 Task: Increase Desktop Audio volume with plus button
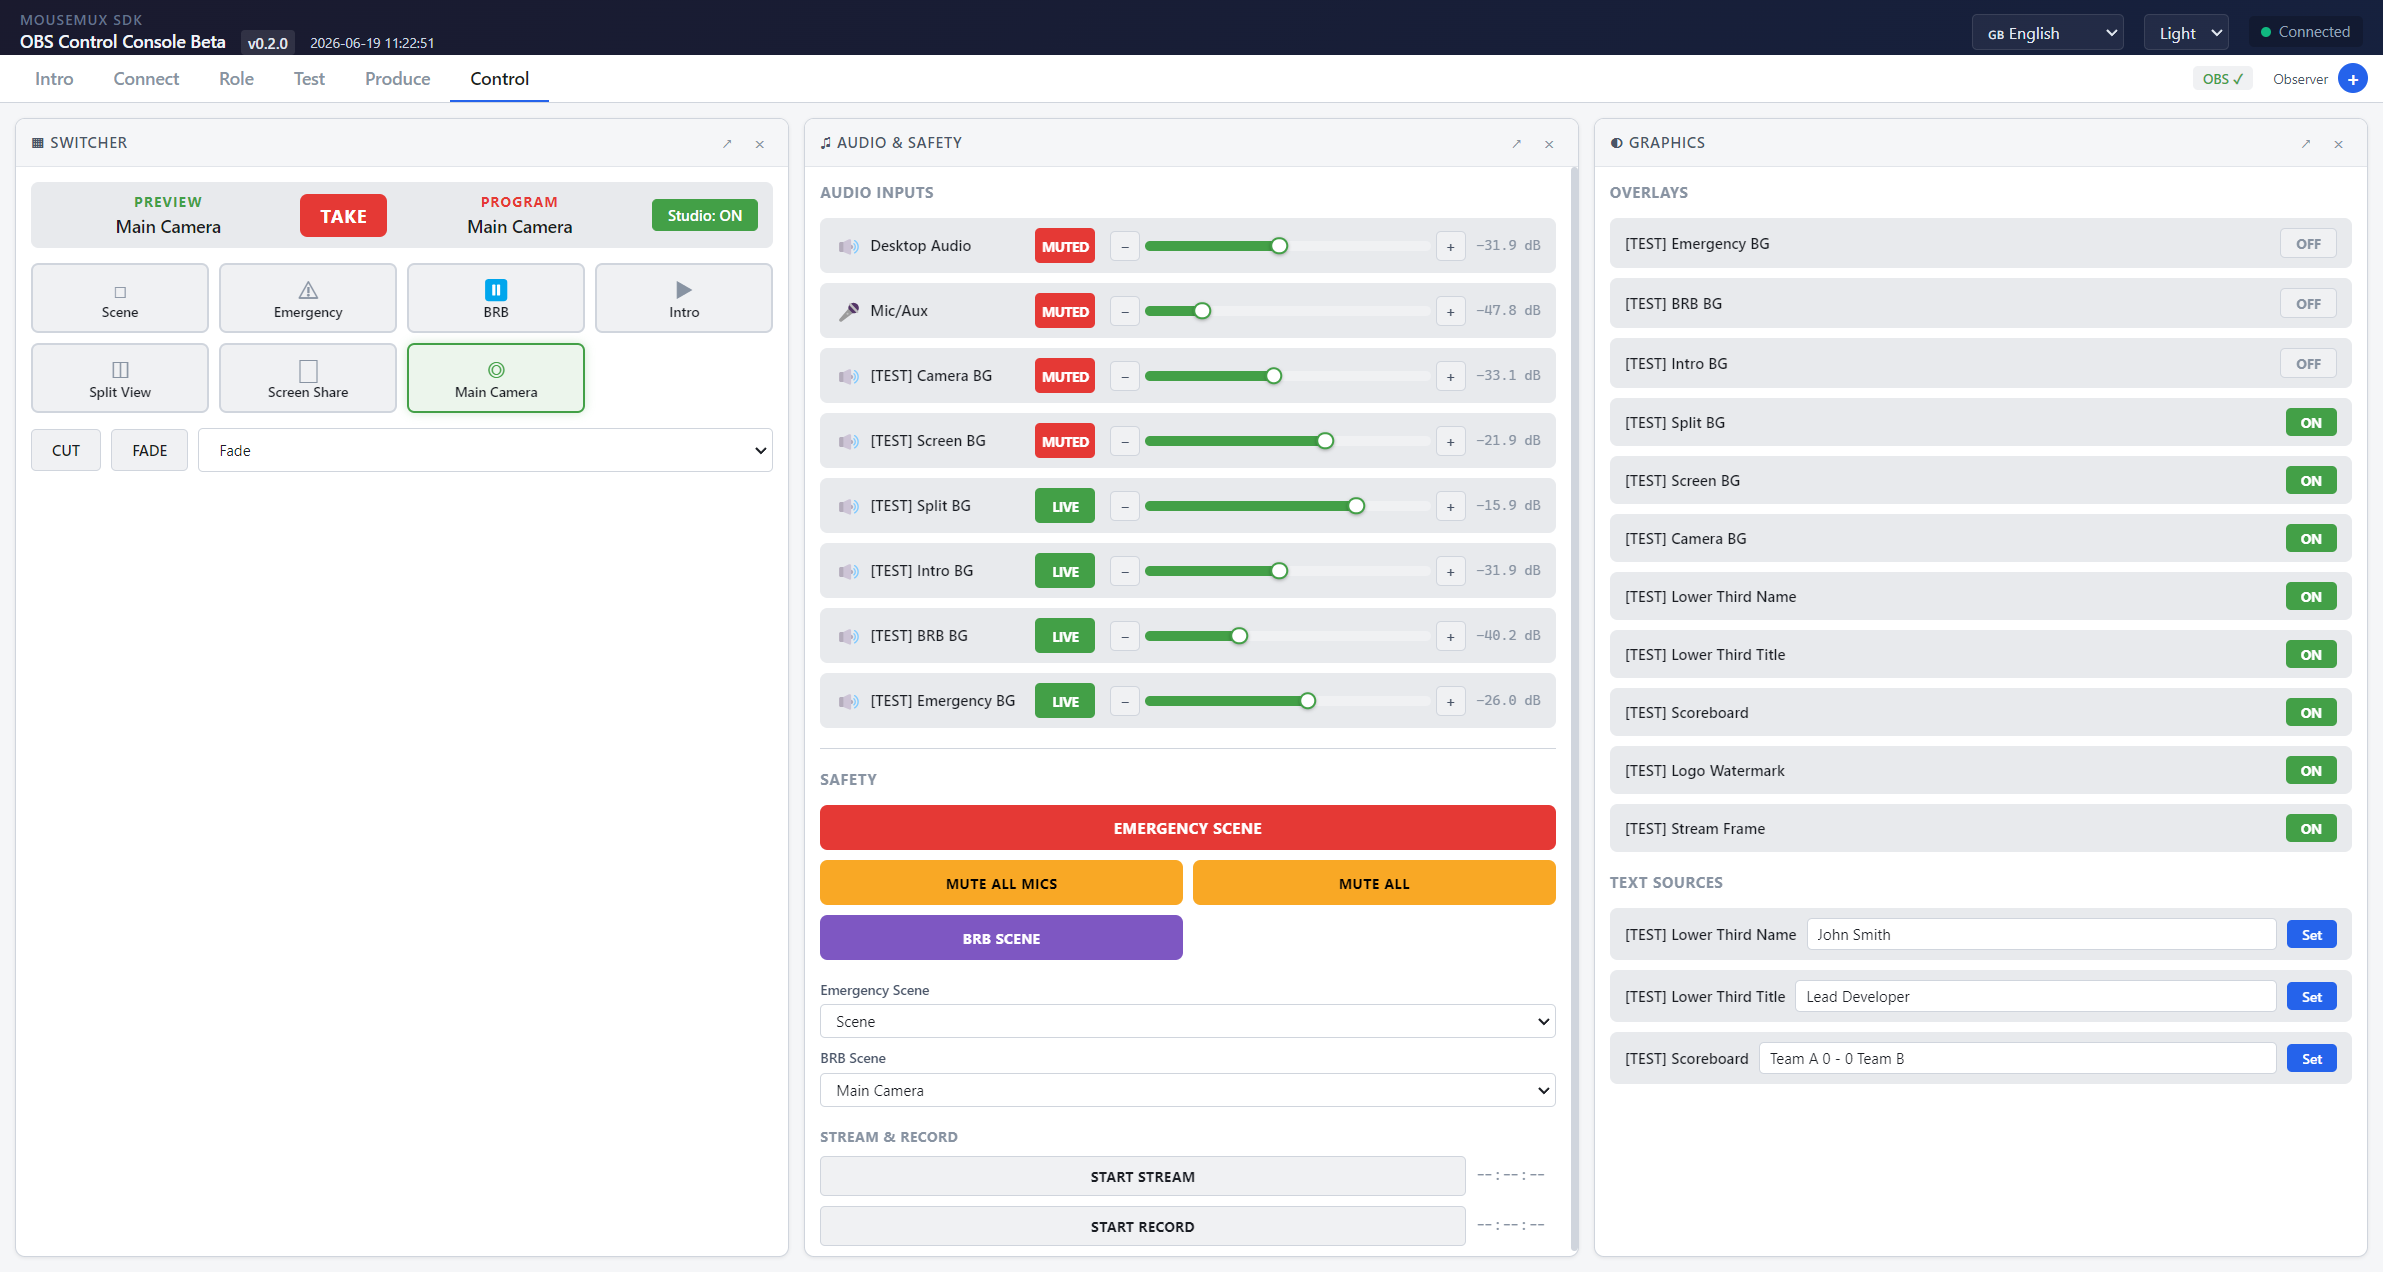click(x=1450, y=246)
